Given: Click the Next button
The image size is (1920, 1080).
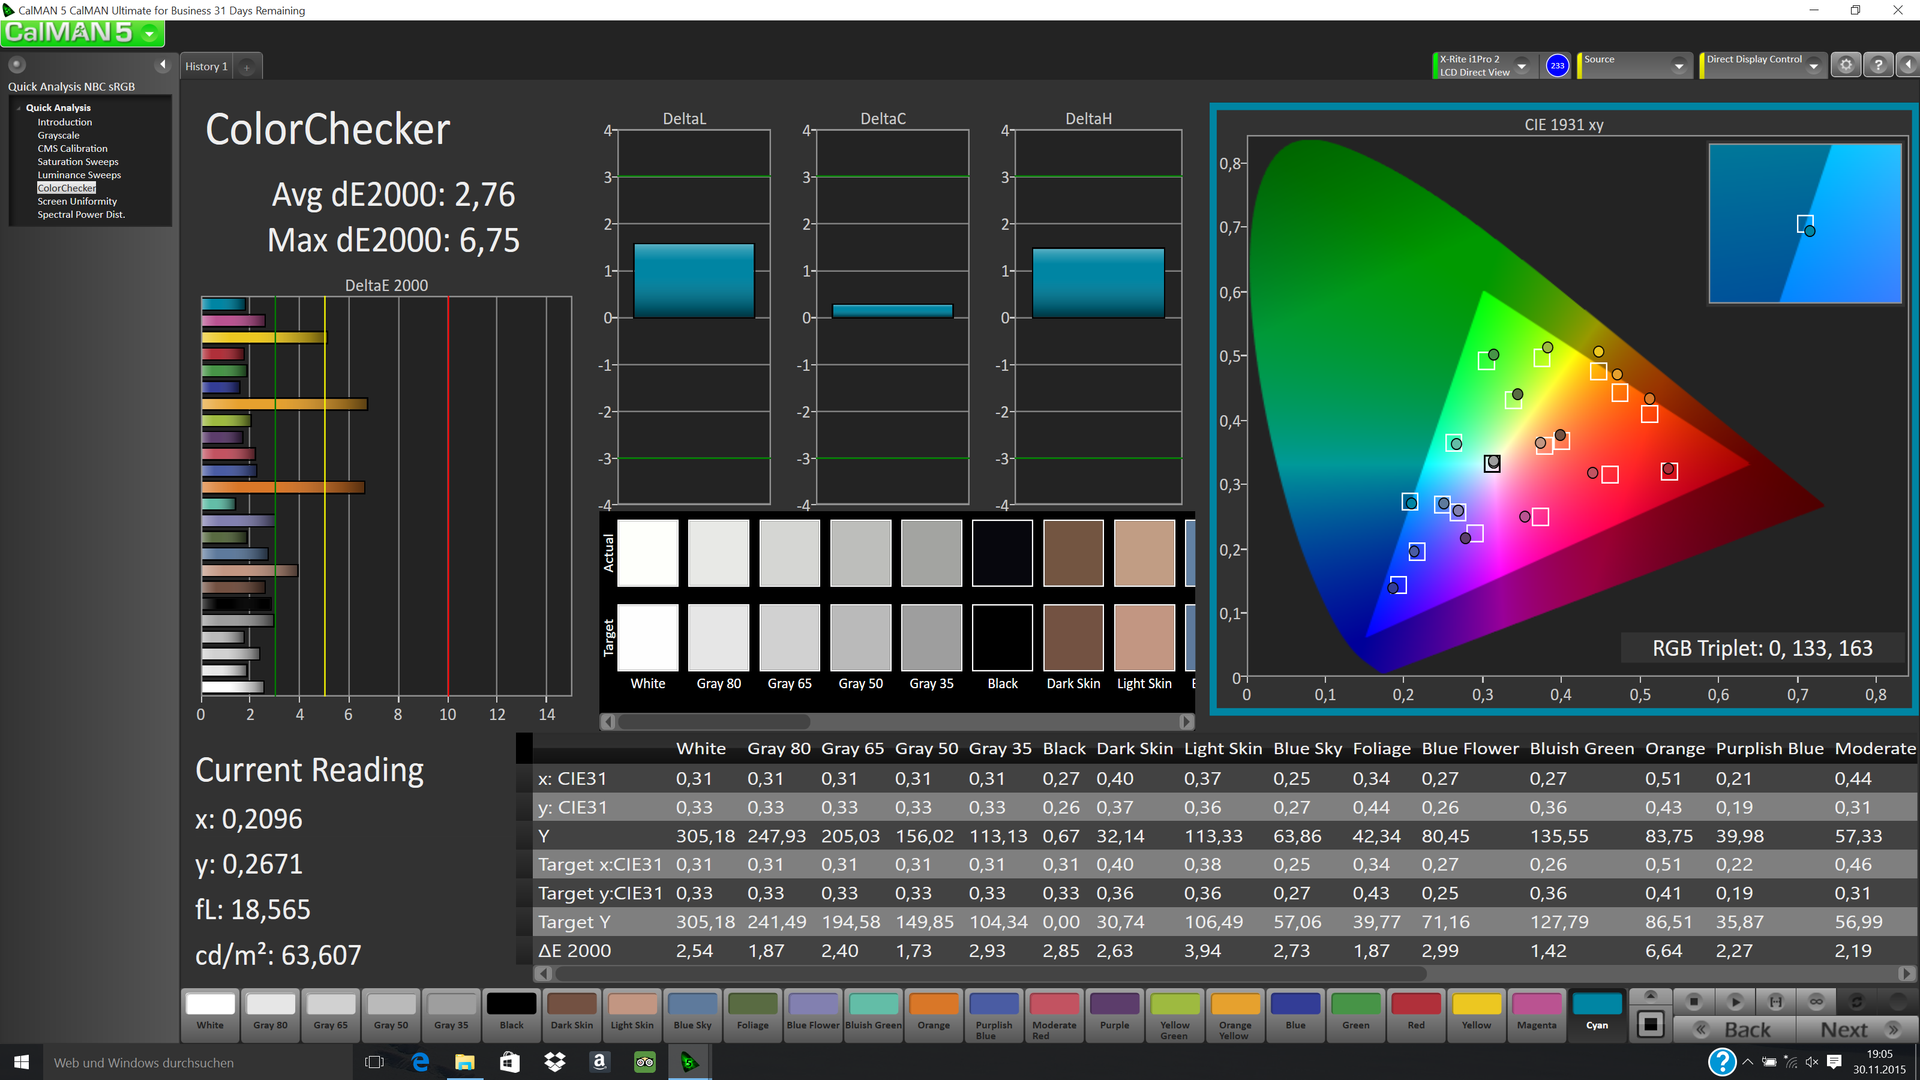Looking at the screenshot, I should coord(1856,1030).
